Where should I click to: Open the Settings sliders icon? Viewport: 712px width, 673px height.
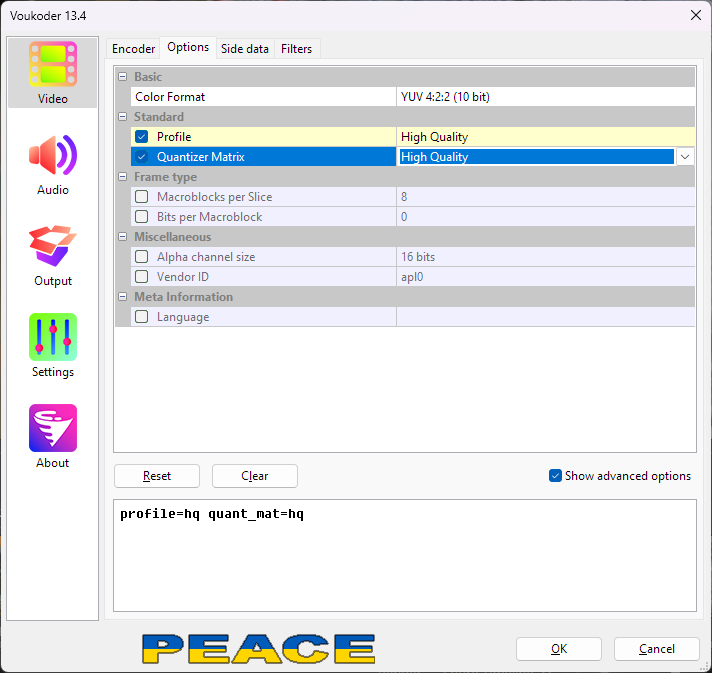click(53, 339)
